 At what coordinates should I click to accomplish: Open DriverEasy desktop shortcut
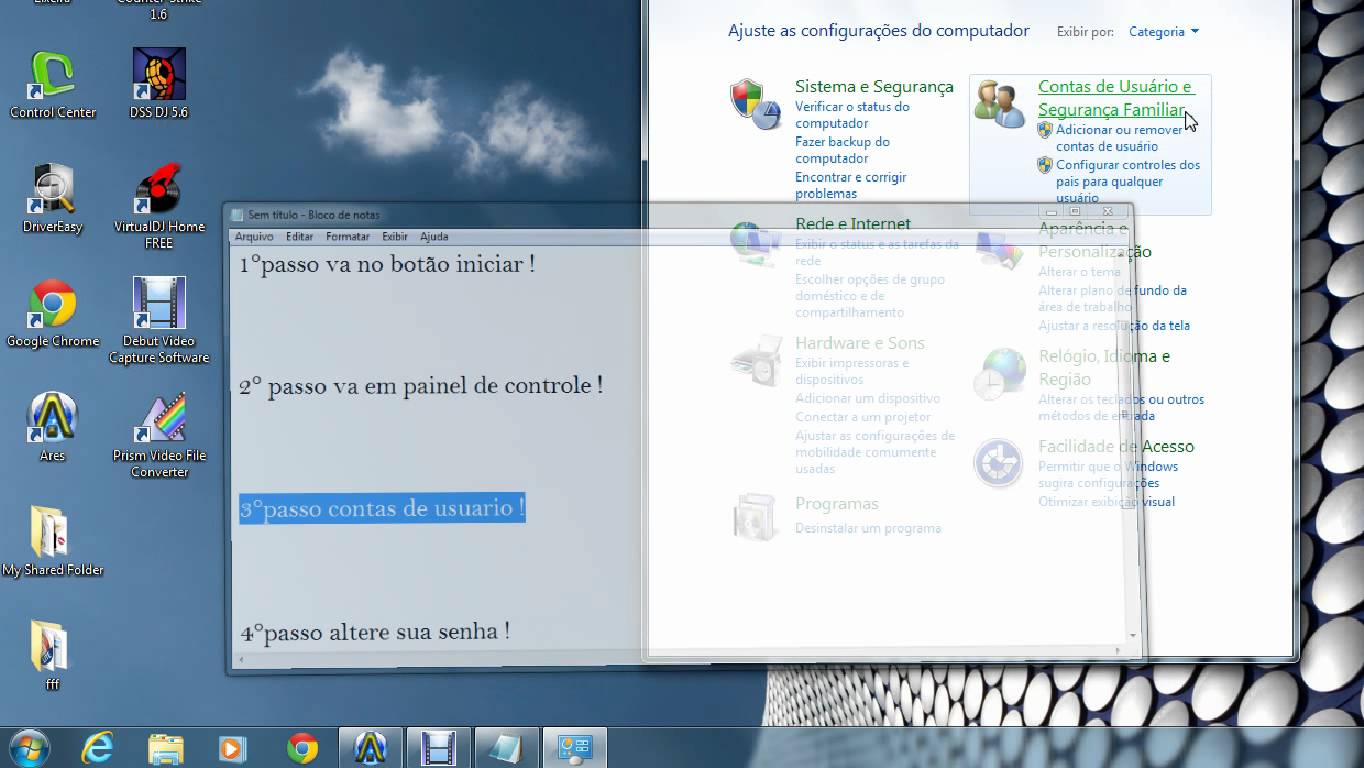tap(52, 198)
